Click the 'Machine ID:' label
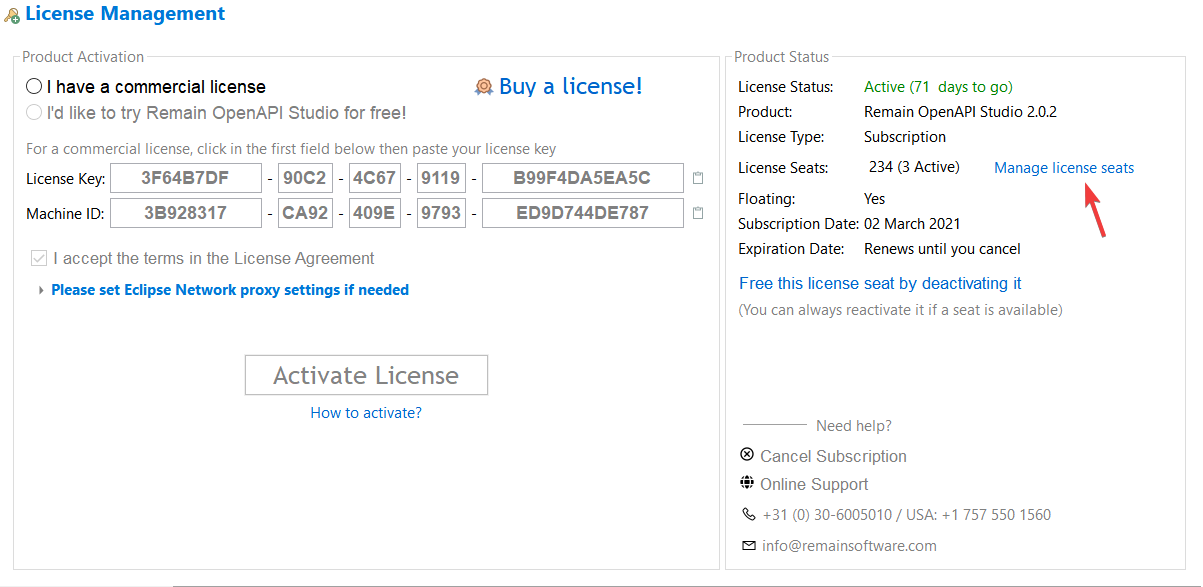This screenshot has height=587, width=1203. click(x=65, y=214)
